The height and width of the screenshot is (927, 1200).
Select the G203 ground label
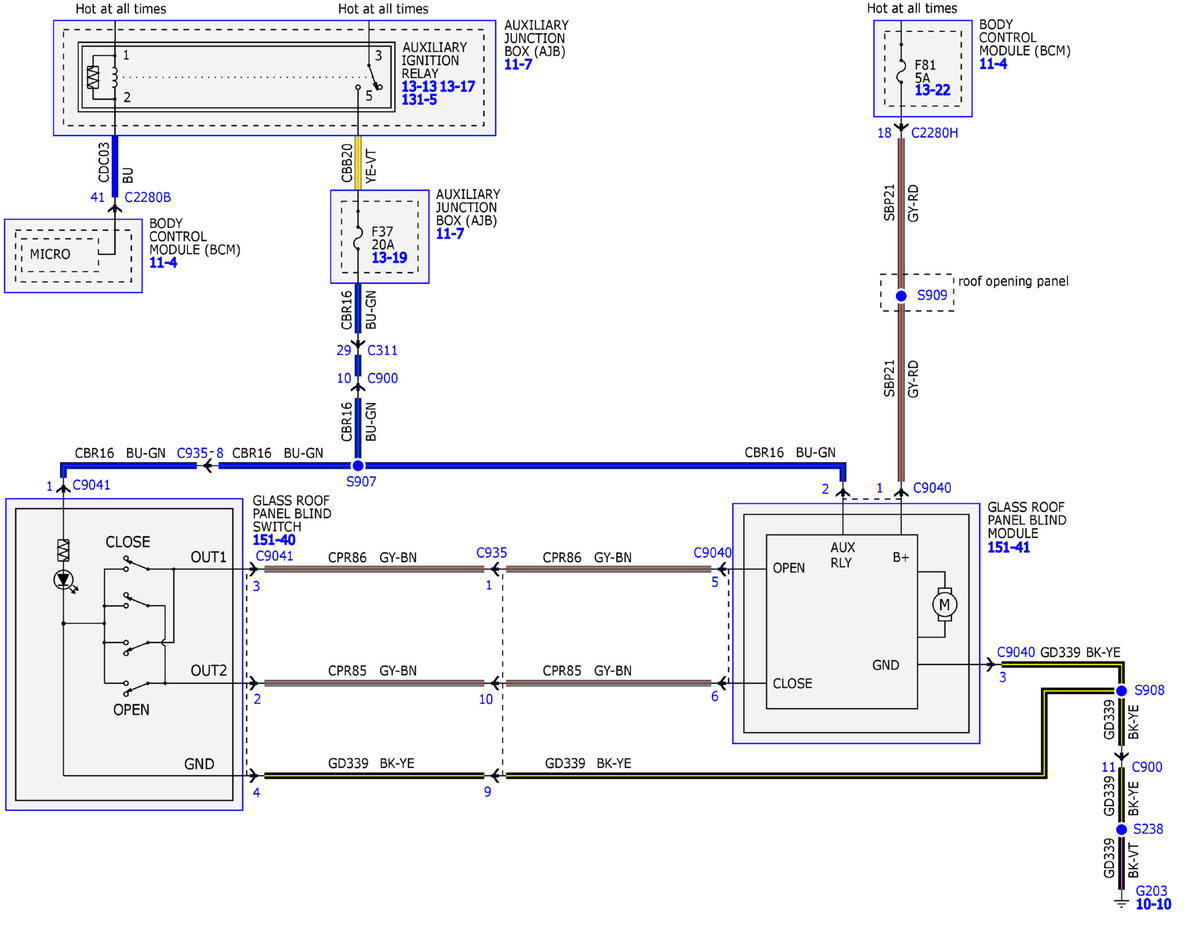coord(1153,890)
